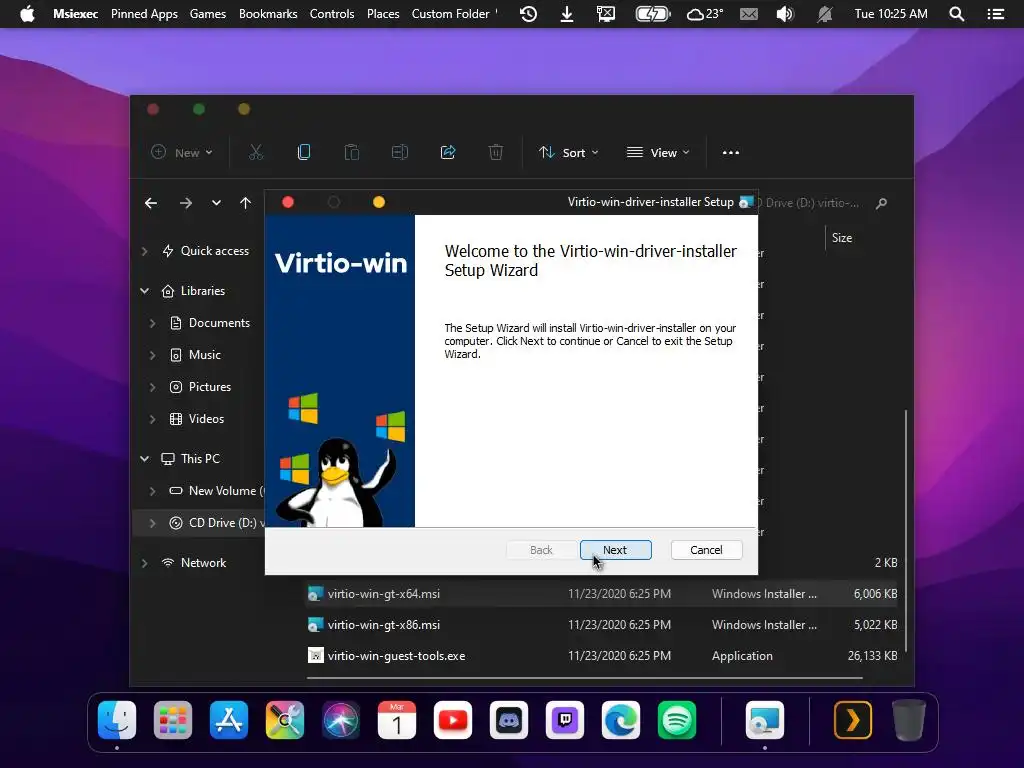Screen dimensions: 1024x768
Task: Click the Size column header
Action: tap(842, 238)
